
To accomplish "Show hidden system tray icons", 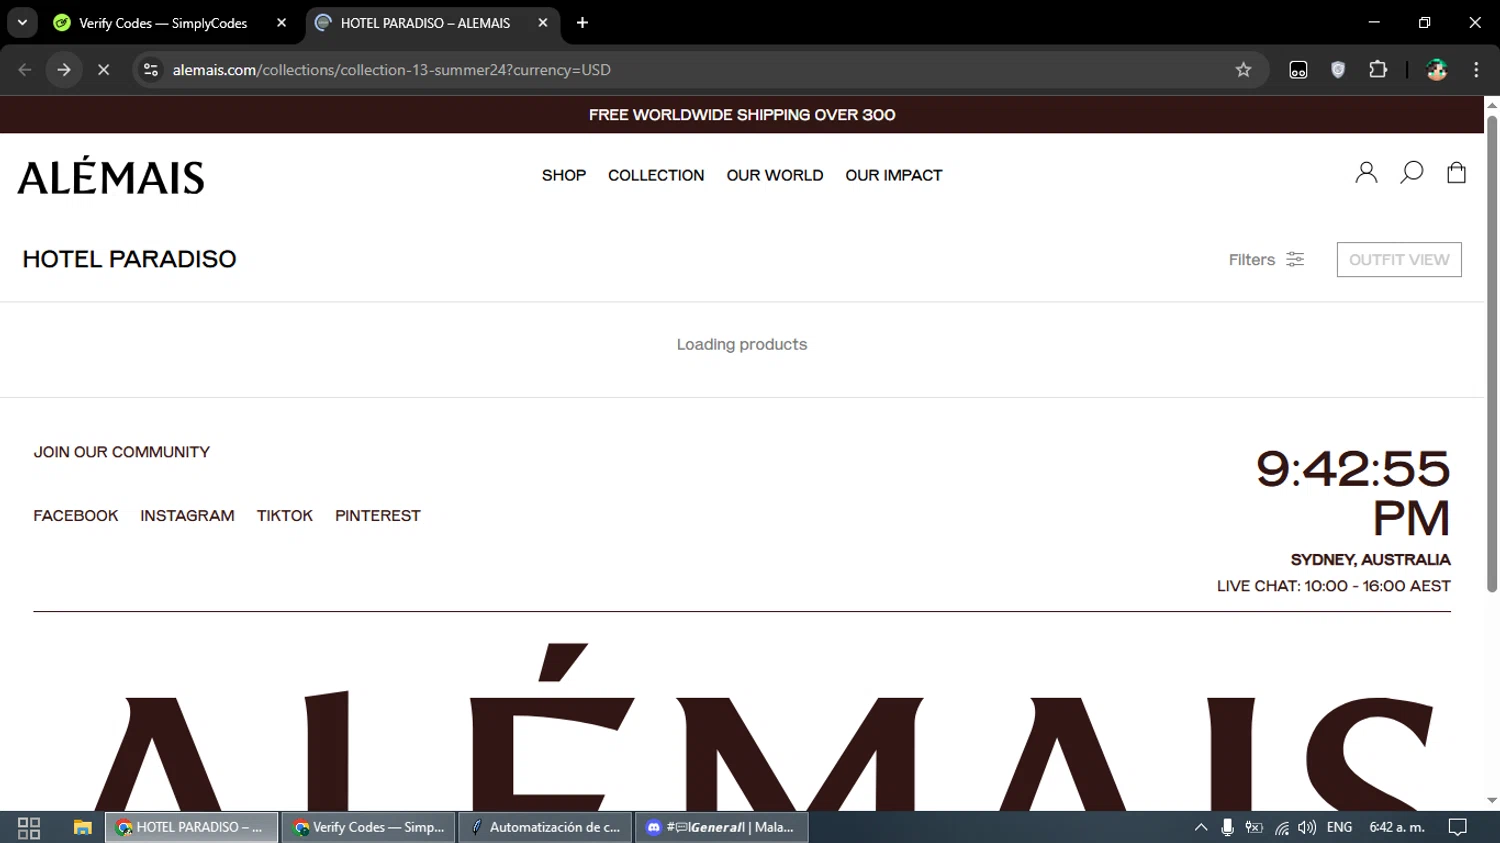I will pos(1201,828).
